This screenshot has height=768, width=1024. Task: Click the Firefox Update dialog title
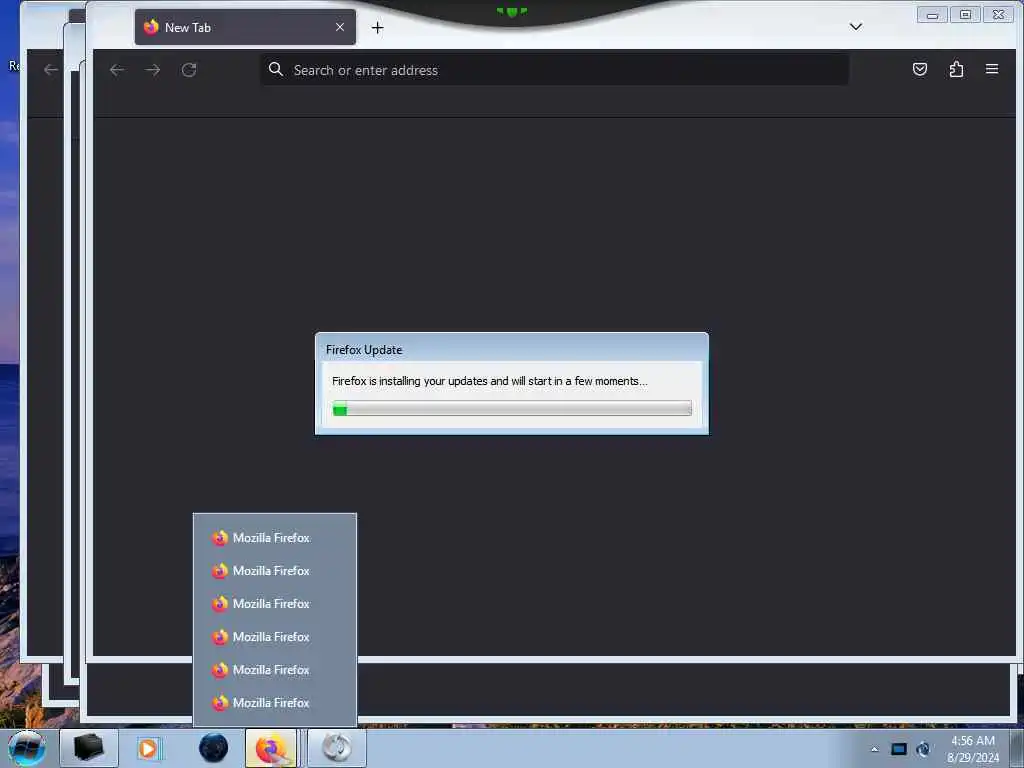[x=364, y=349]
